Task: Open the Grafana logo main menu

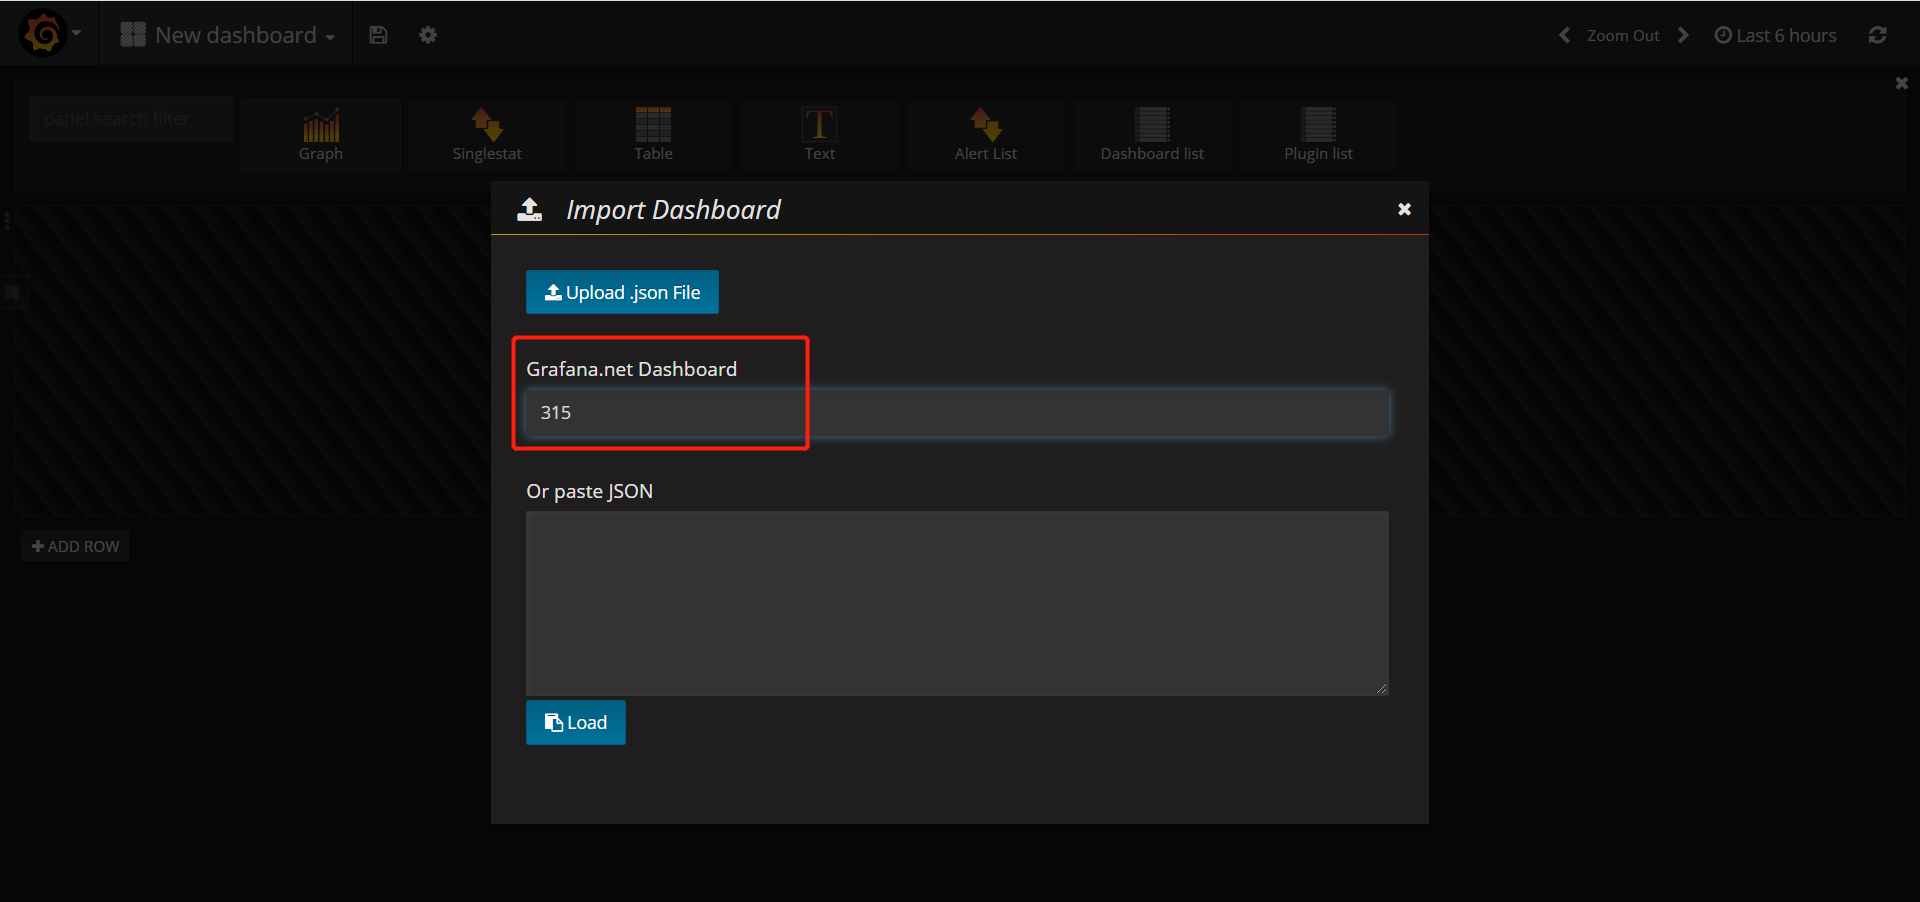Action: pos(49,34)
